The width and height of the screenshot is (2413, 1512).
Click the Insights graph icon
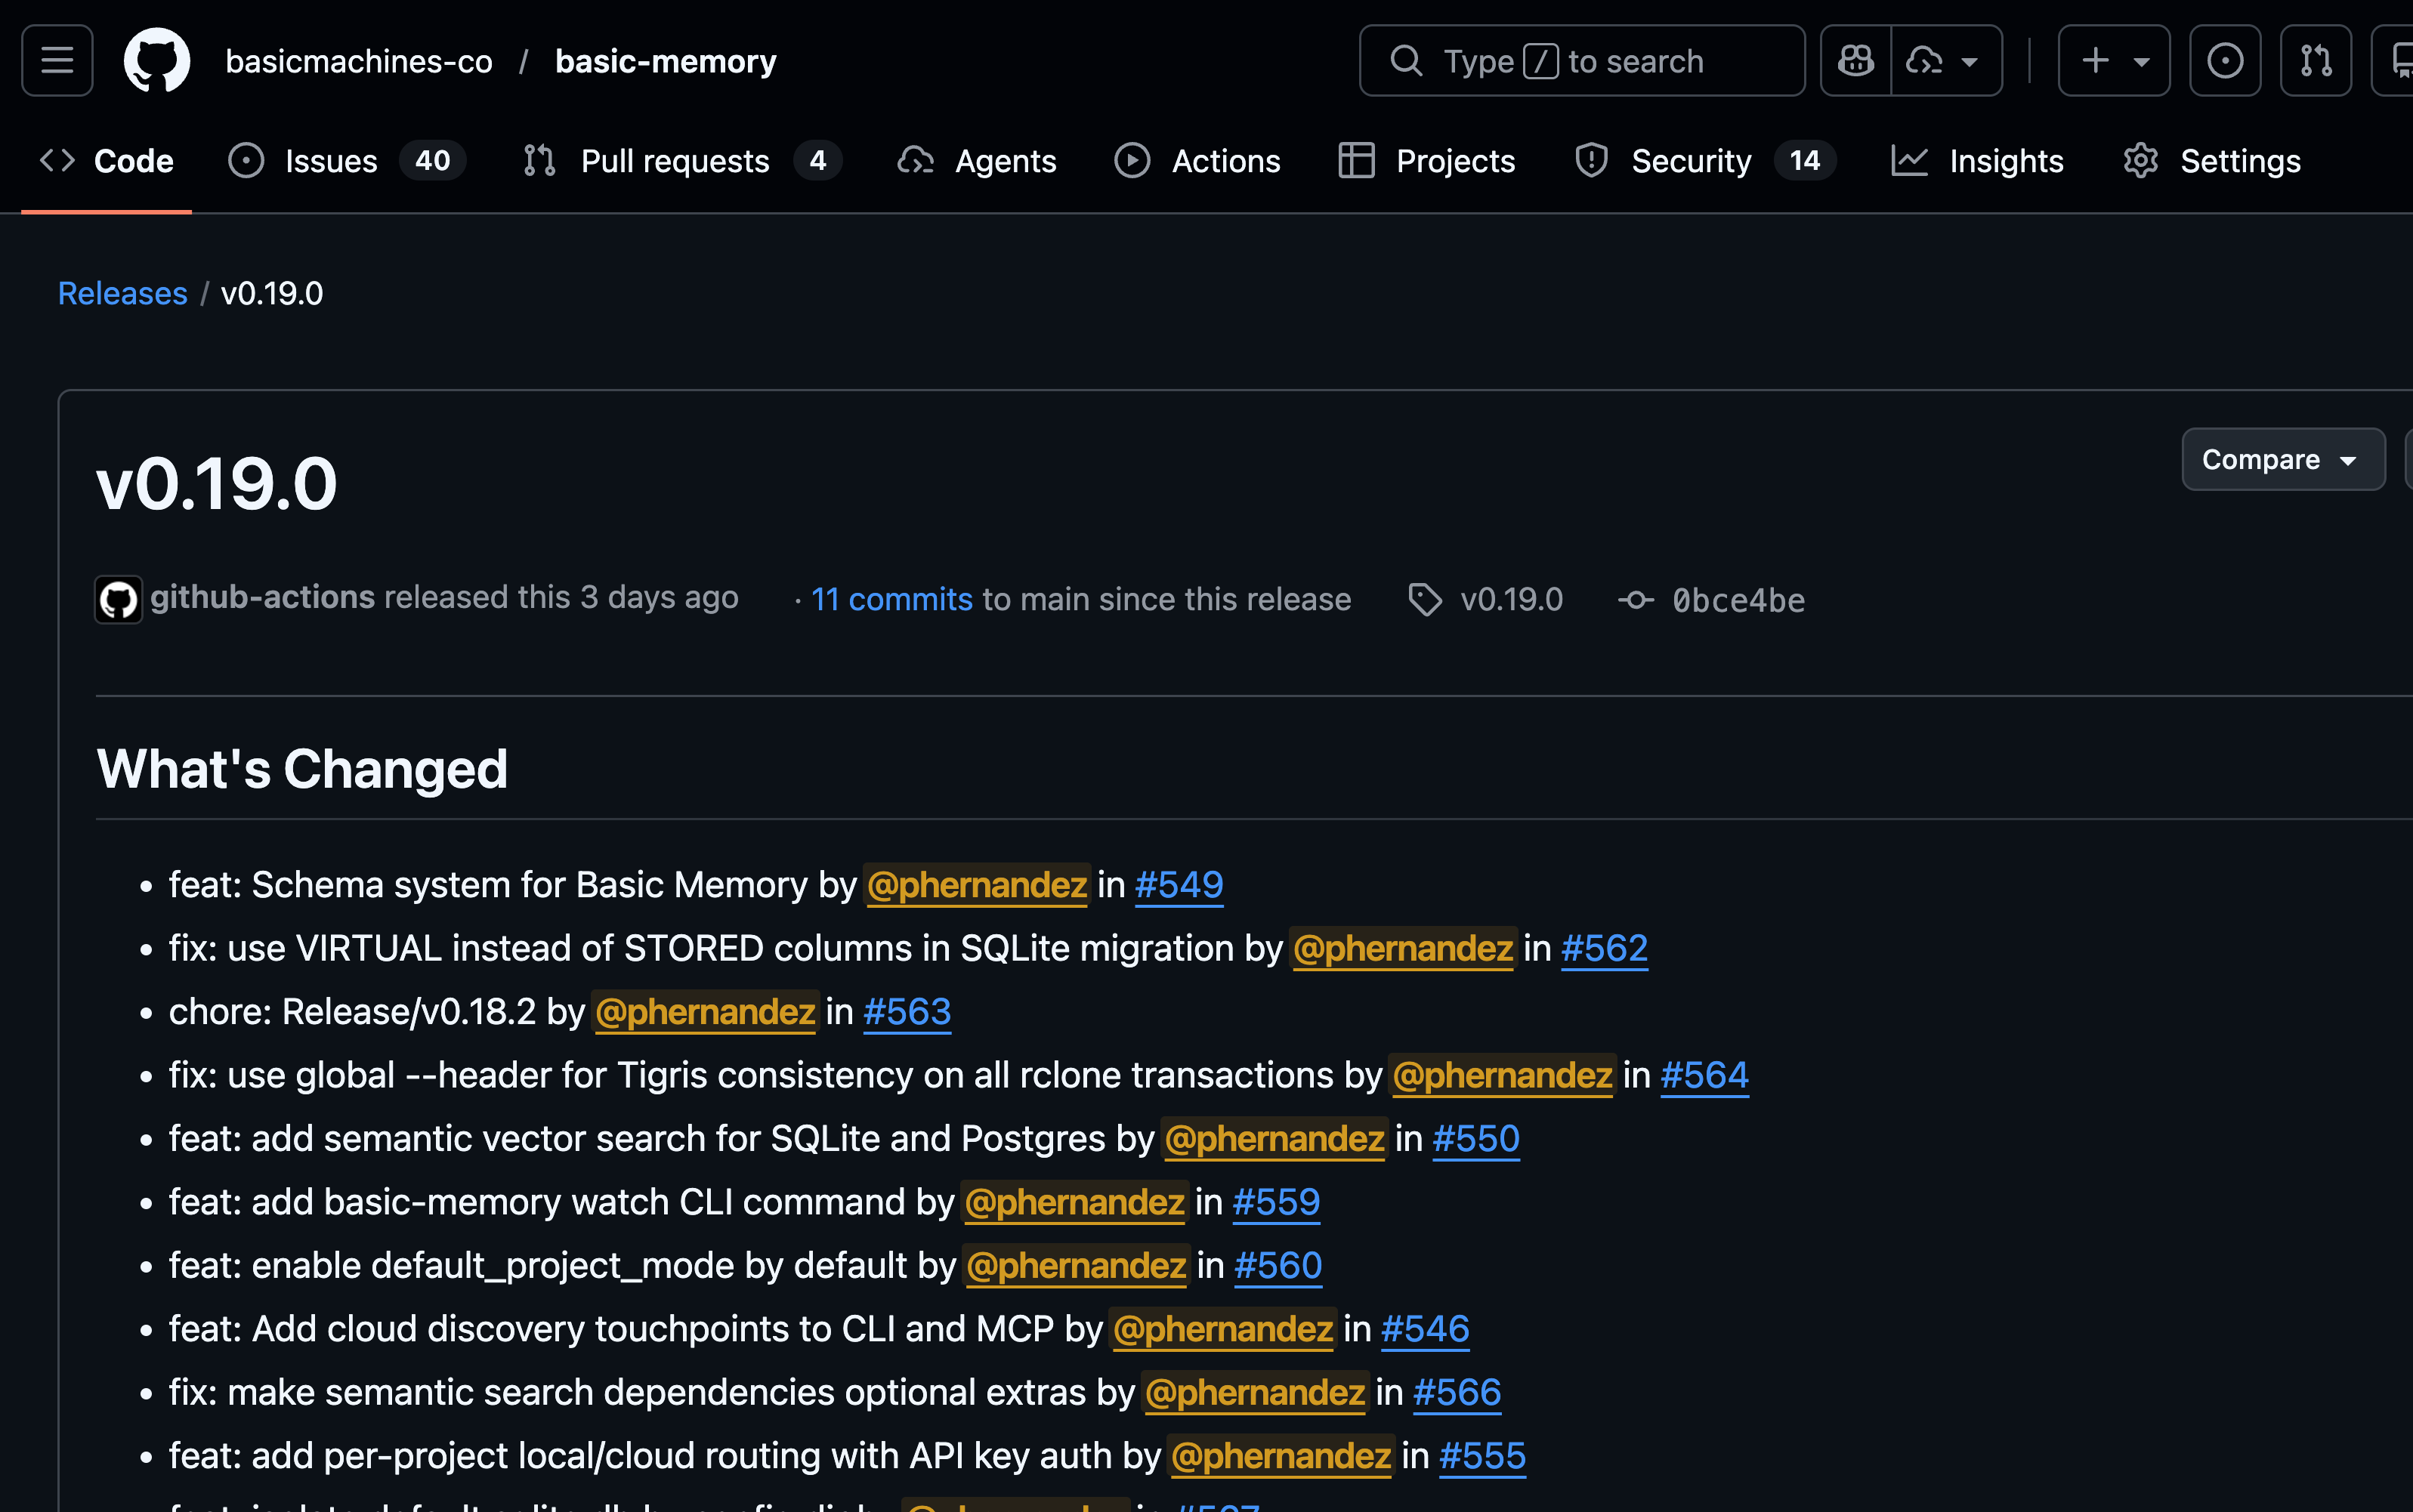(1909, 161)
